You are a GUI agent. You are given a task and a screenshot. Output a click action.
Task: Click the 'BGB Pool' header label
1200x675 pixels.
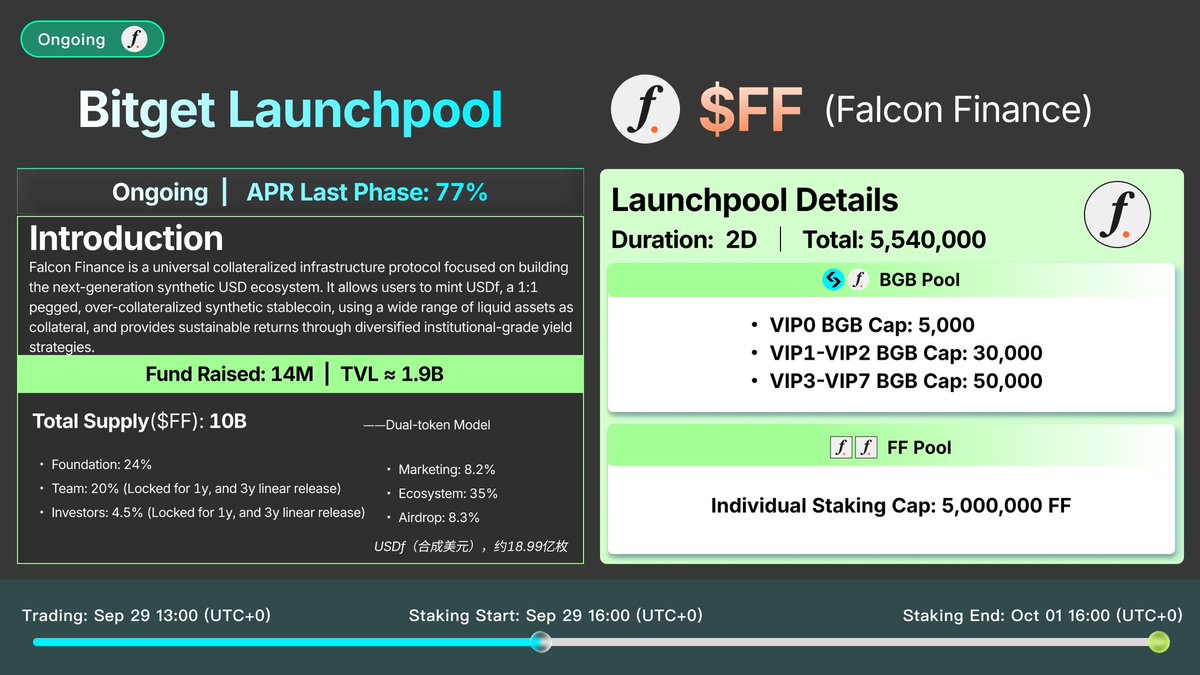919,280
